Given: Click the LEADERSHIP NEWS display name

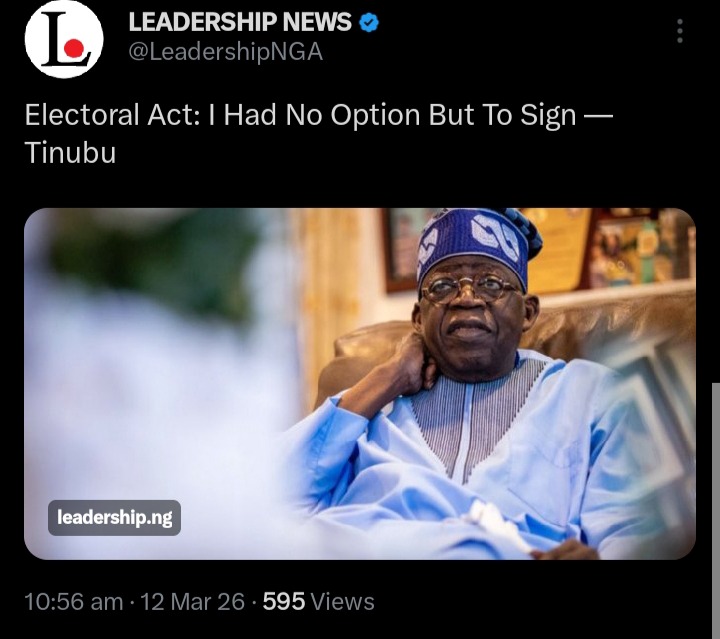Looking at the screenshot, I should [240, 22].
